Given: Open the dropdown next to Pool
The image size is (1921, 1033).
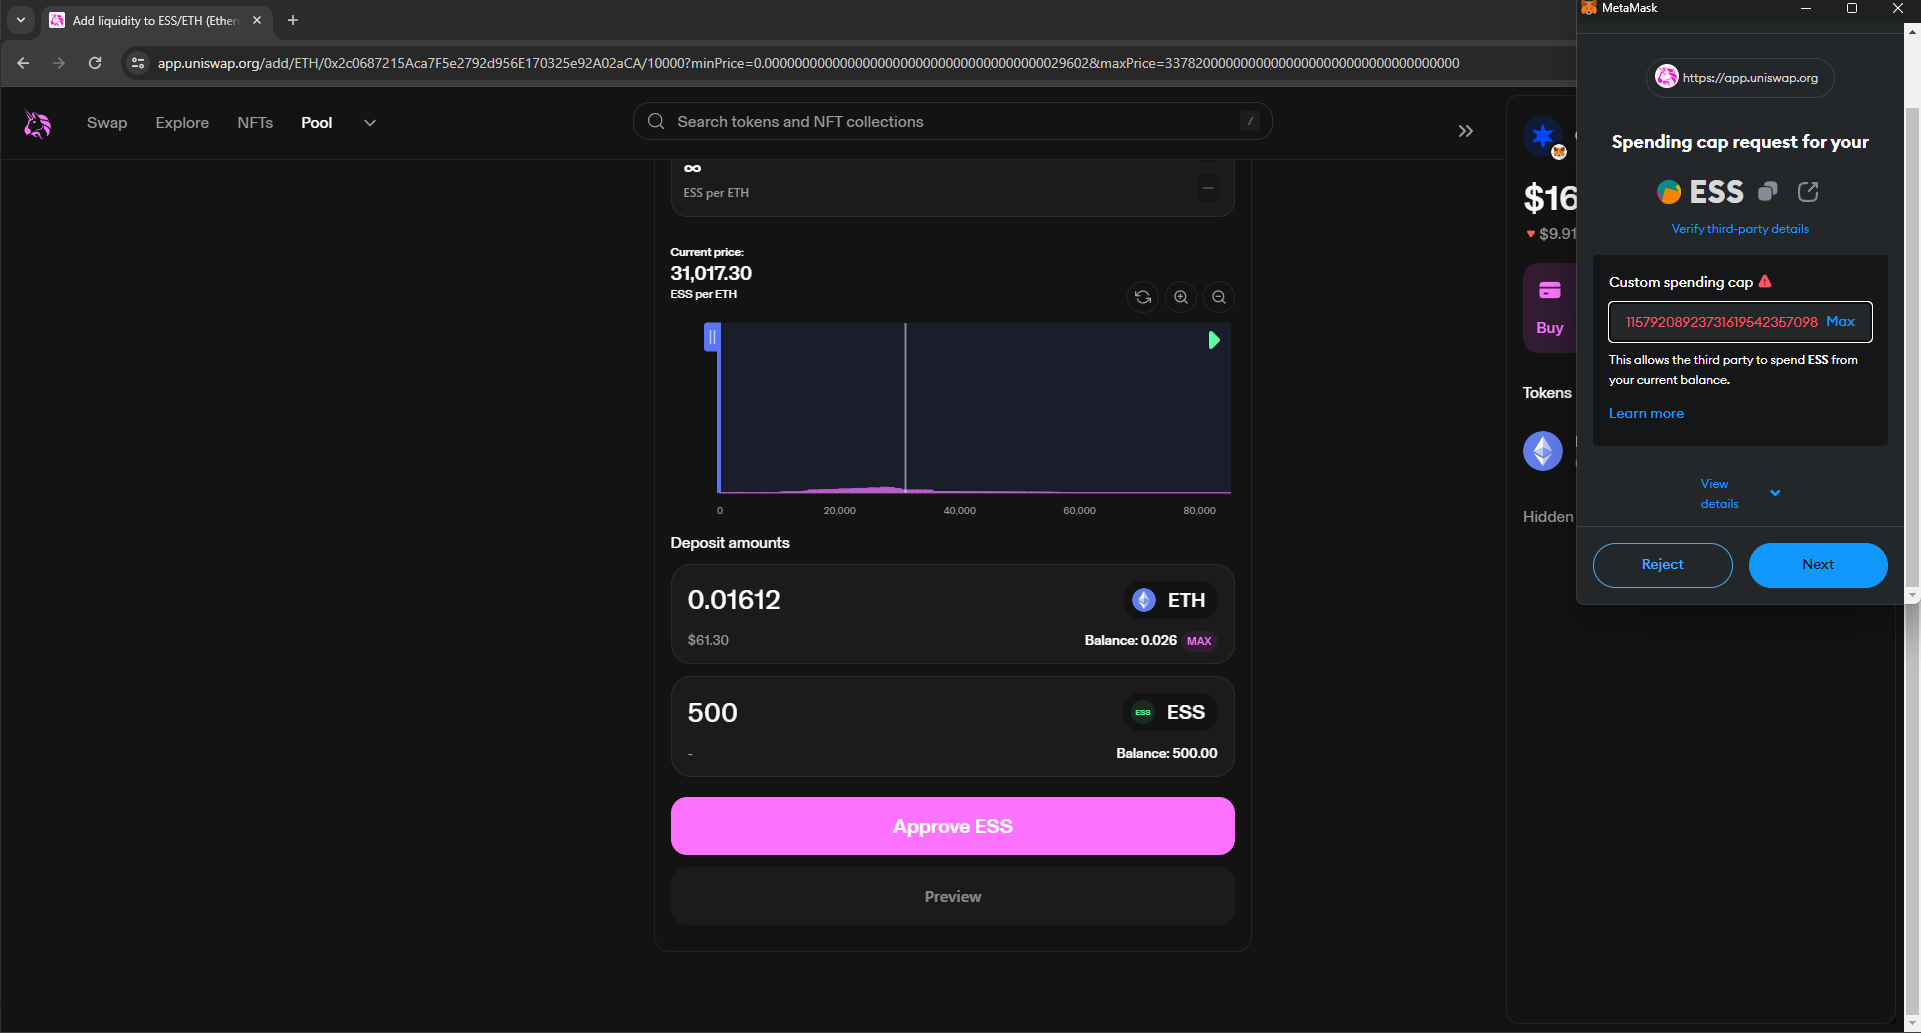Looking at the screenshot, I should (370, 123).
